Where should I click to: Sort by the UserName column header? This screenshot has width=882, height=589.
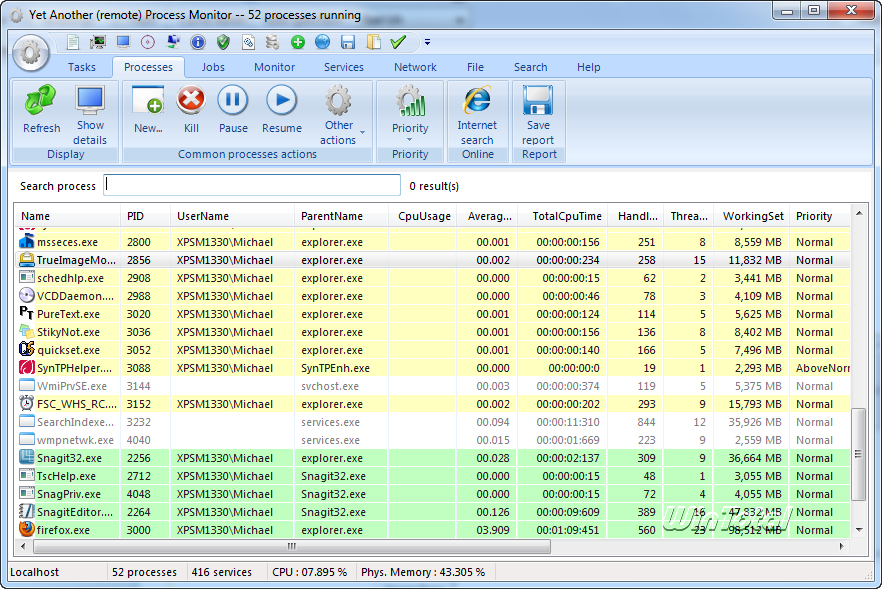pos(232,216)
